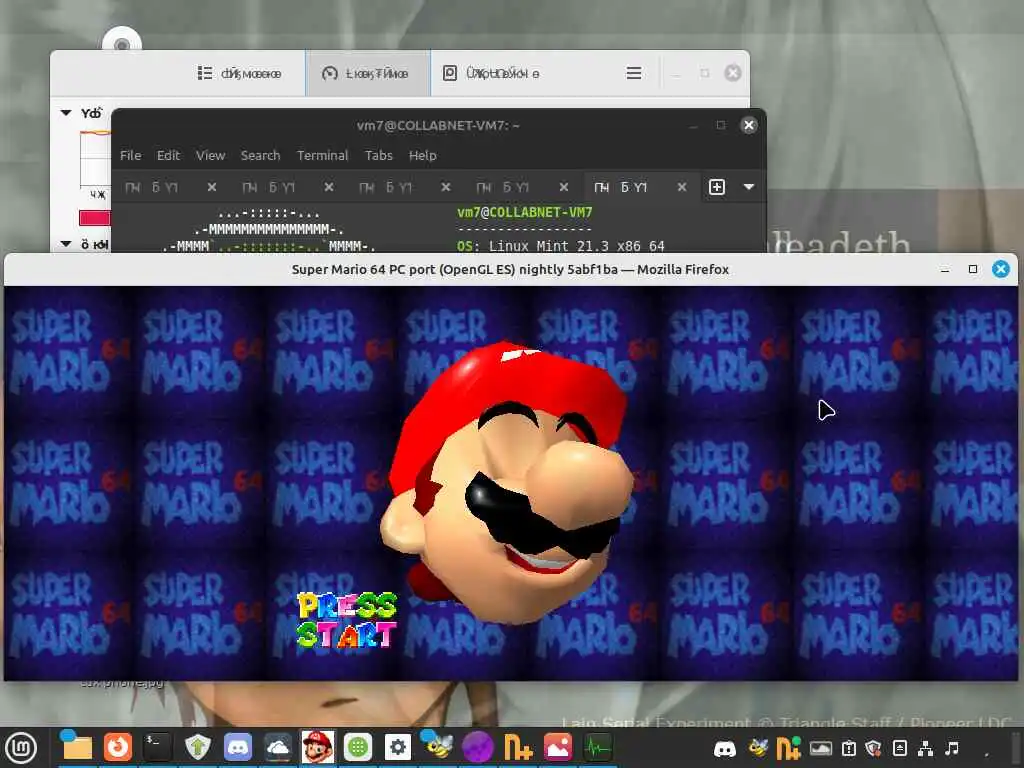Open the terminal Search menu
The width and height of the screenshot is (1024, 768).
[x=260, y=155]
